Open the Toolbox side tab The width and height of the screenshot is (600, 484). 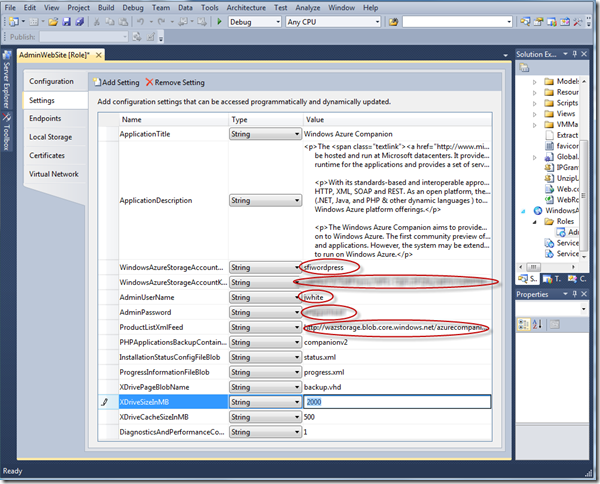point(7,131)
